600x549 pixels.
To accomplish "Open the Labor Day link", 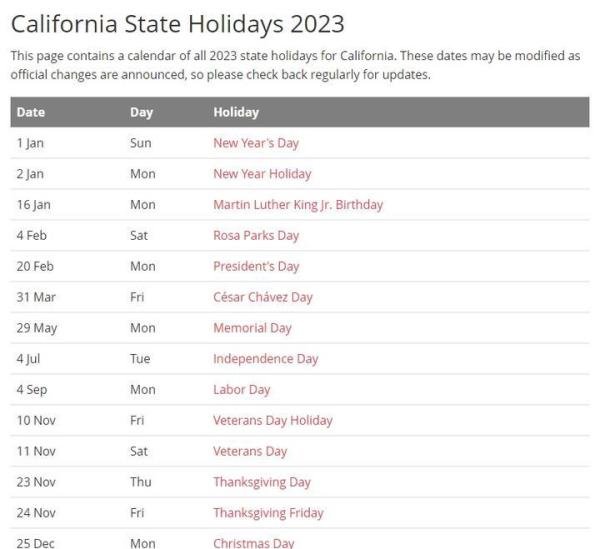I will (241, 389).
